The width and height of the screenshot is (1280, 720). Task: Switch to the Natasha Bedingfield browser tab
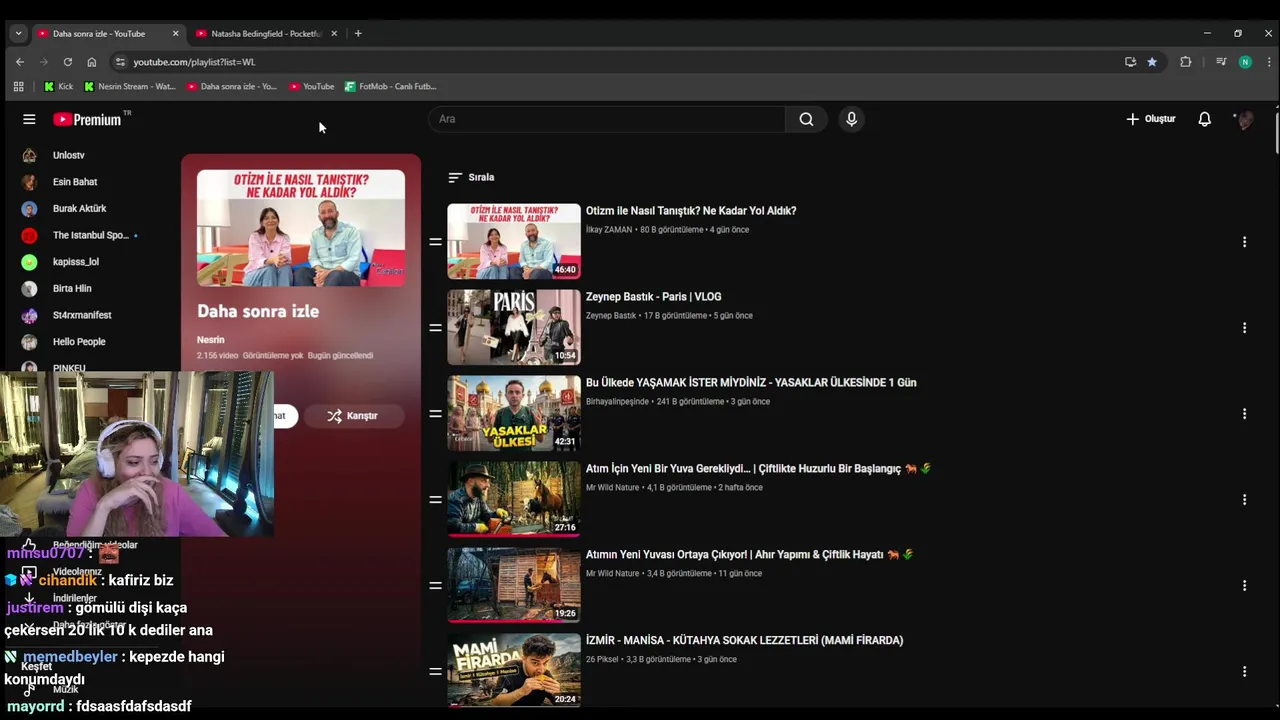click(265, 34)
